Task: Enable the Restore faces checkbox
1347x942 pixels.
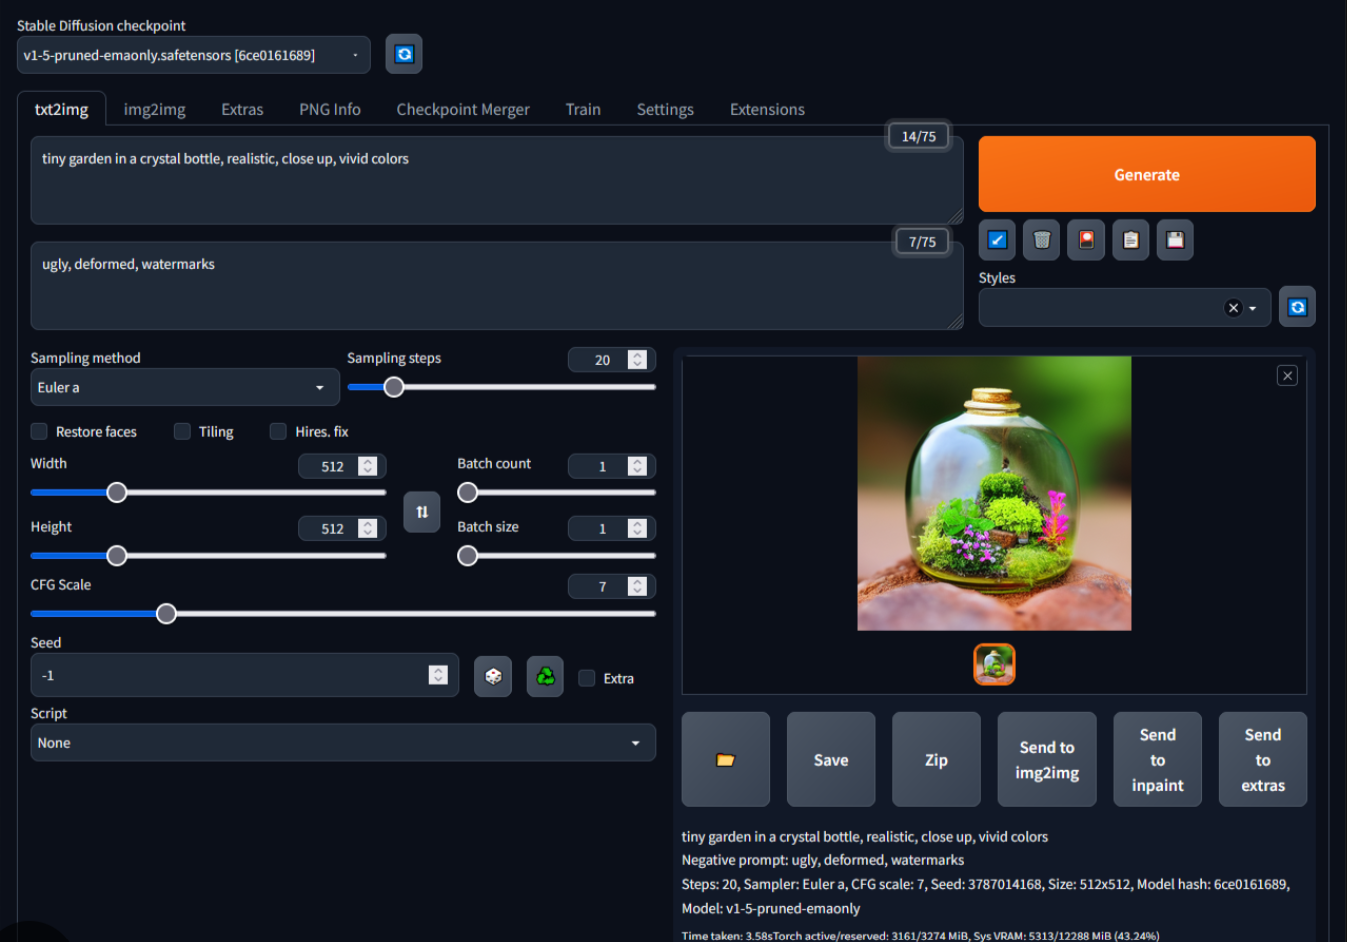Action: 40,432
